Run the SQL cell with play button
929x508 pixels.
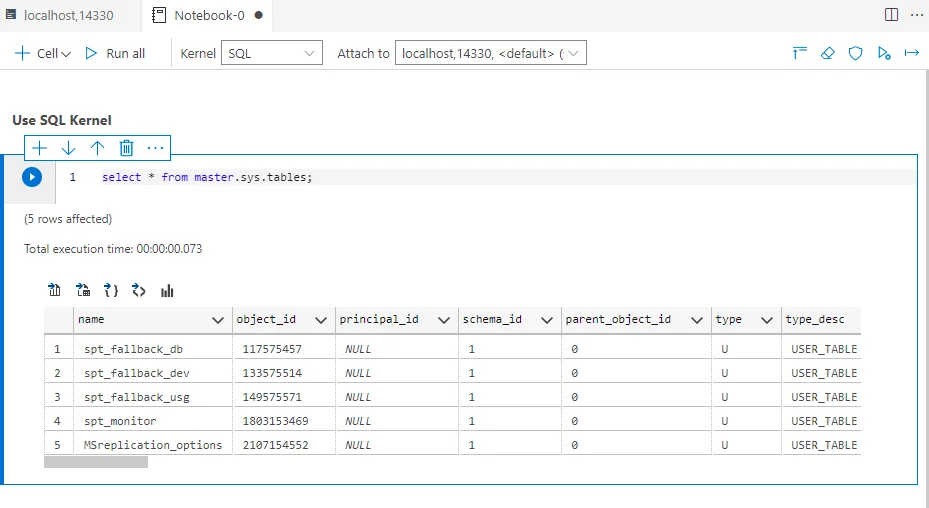click(32, 177)
